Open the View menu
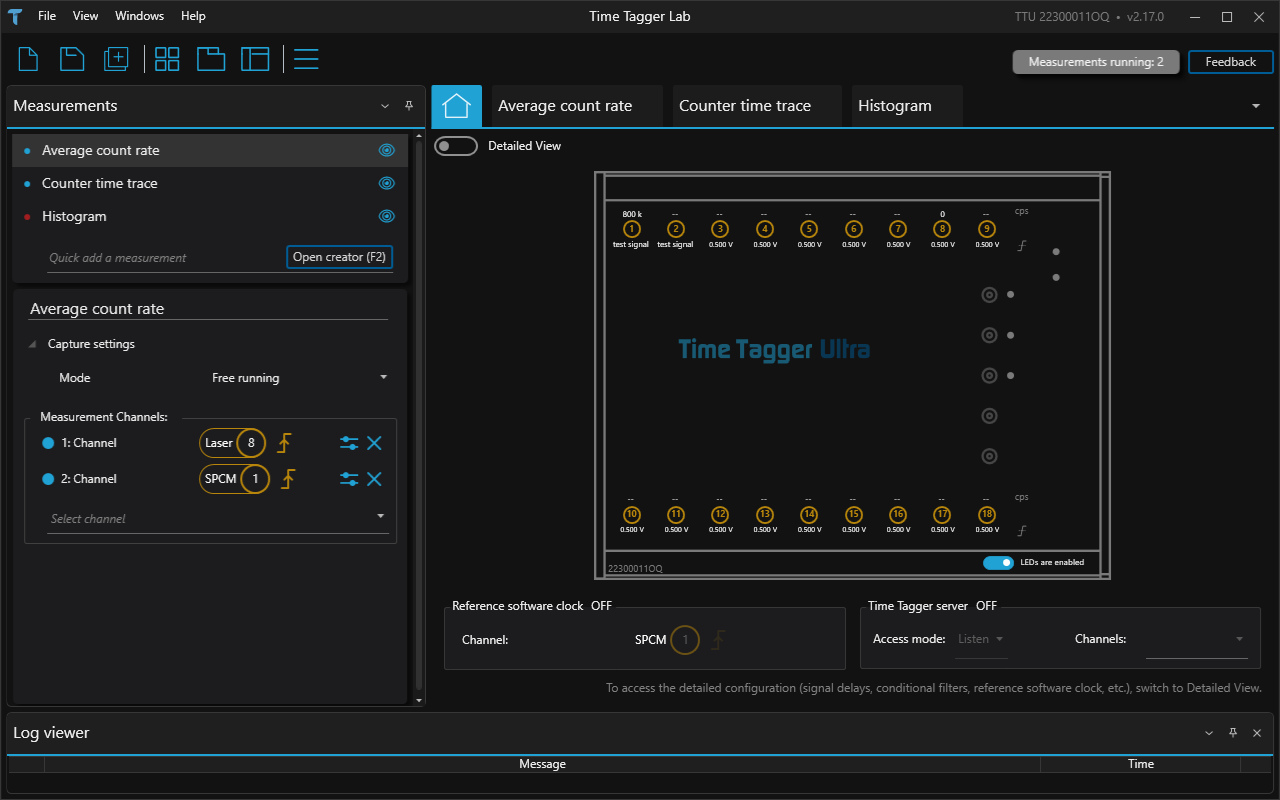1280x800 pixels. pos(86,16)
